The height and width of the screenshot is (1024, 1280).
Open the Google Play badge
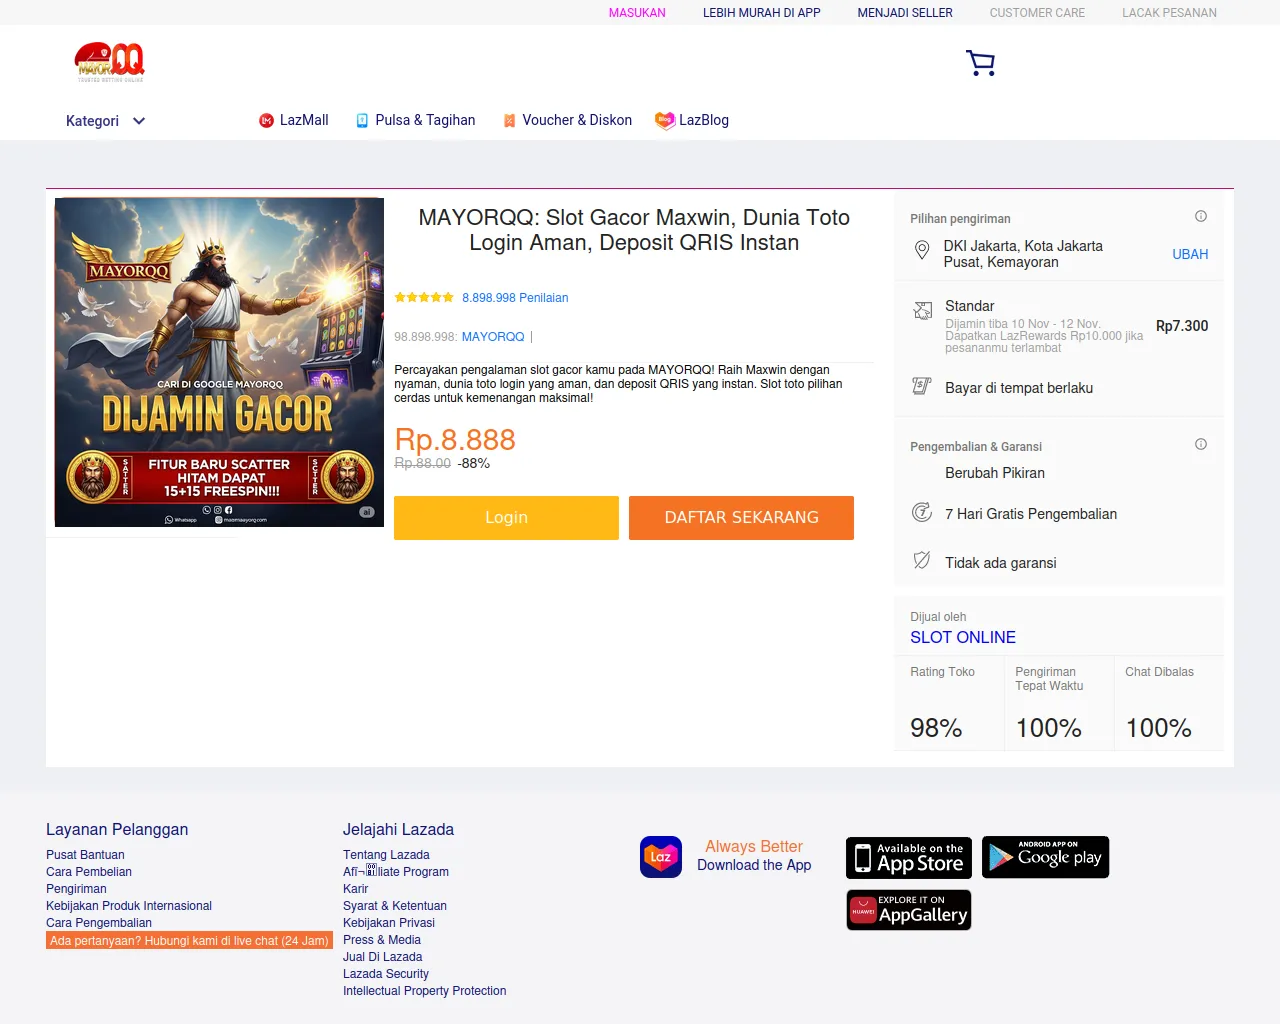coord(1046,857)
